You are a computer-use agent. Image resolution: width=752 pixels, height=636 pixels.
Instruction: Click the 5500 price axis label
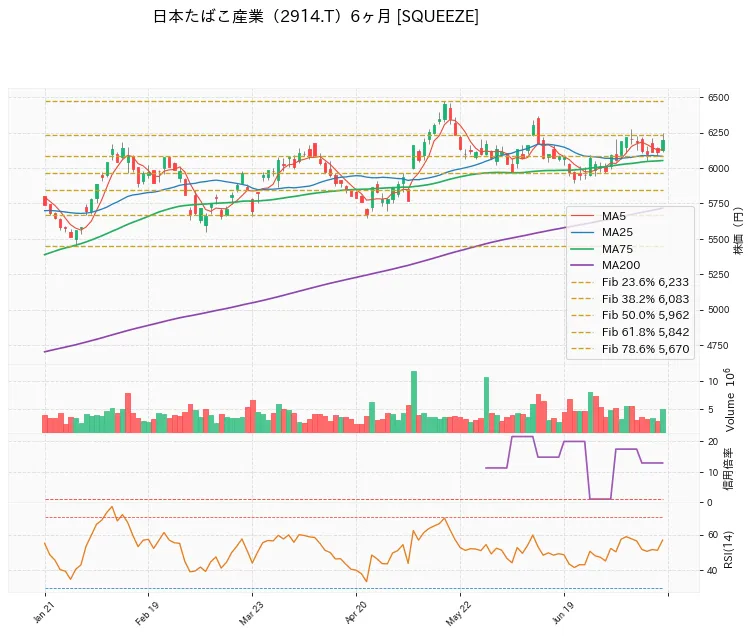click(x=718, y=239)
